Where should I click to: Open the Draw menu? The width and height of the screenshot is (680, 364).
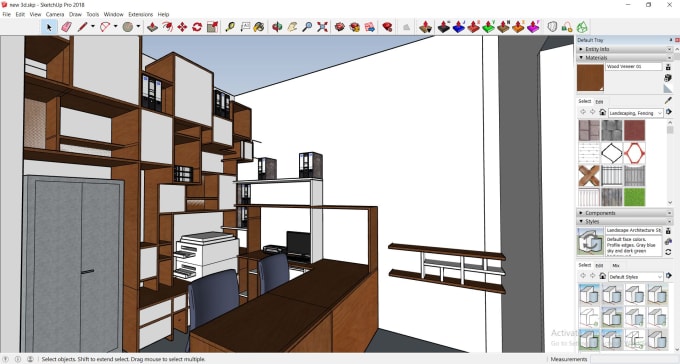75,14
